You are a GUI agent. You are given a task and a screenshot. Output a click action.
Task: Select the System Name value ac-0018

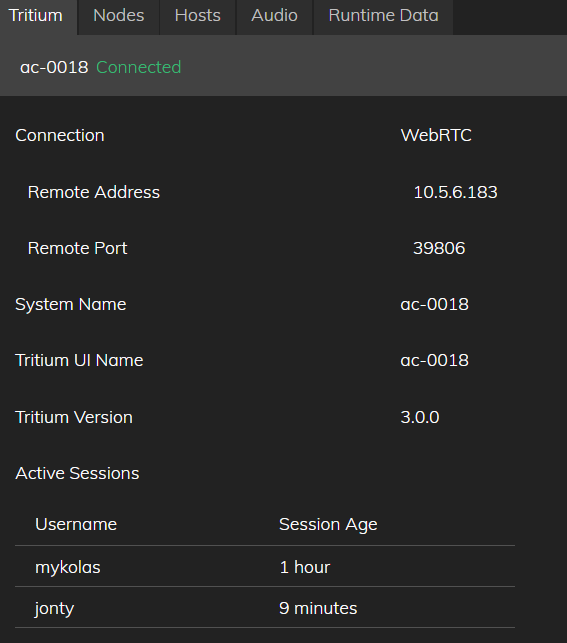click(x=435, y=304)
